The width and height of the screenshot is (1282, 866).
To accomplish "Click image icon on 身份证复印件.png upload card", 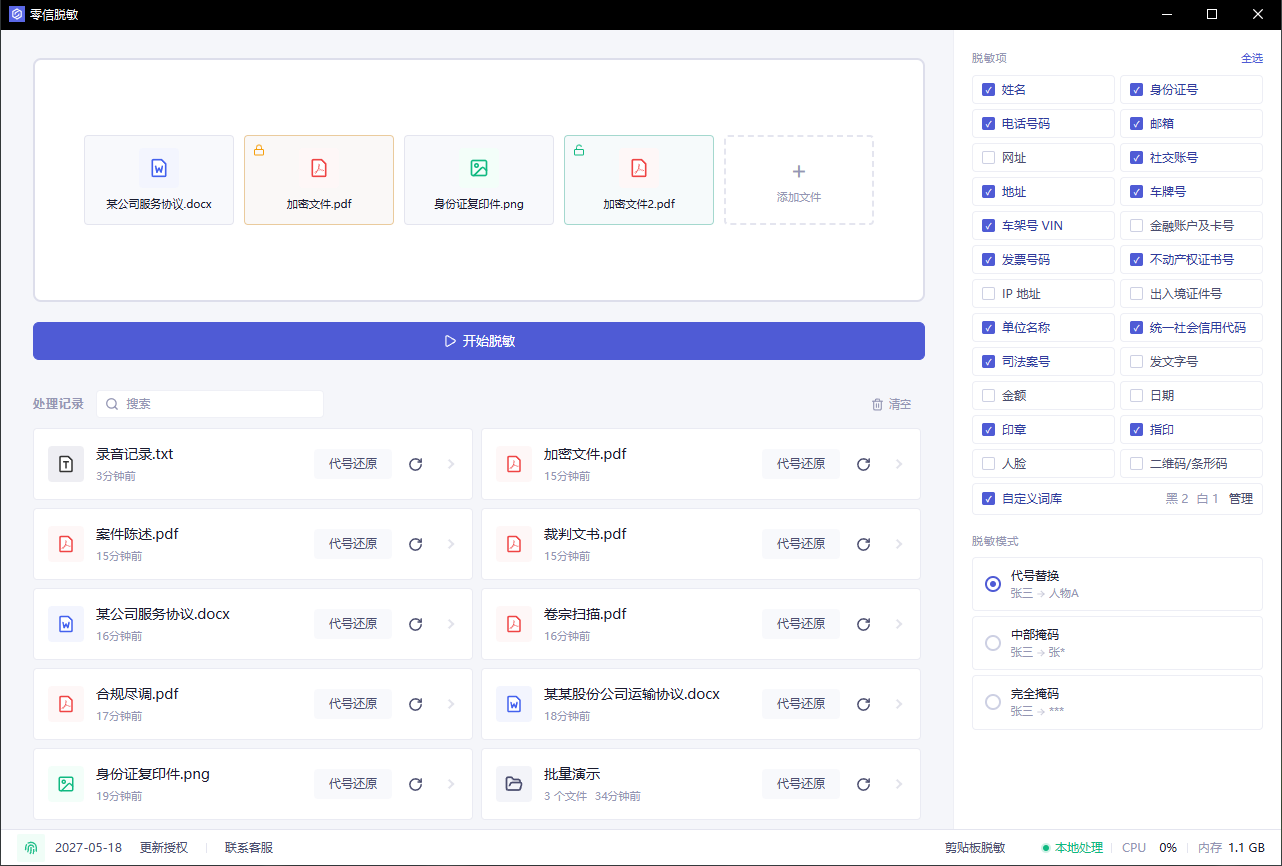I will [479, 168].
